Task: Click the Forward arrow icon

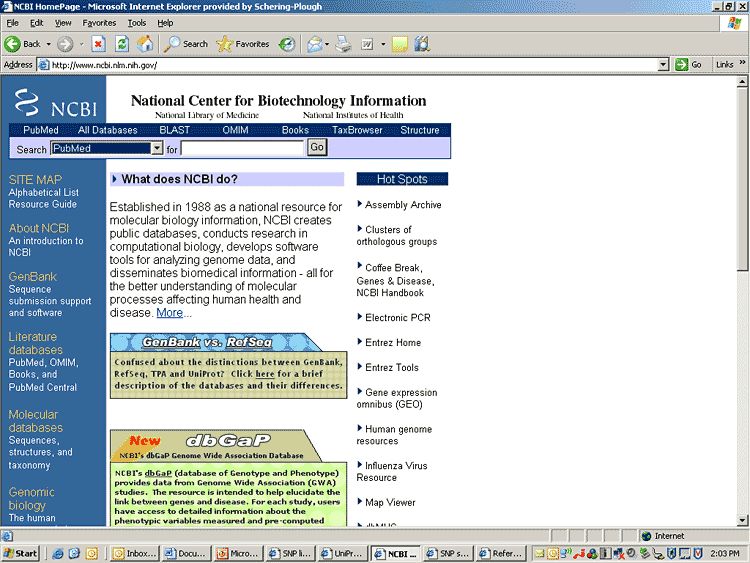Action: tap(65, 44)
